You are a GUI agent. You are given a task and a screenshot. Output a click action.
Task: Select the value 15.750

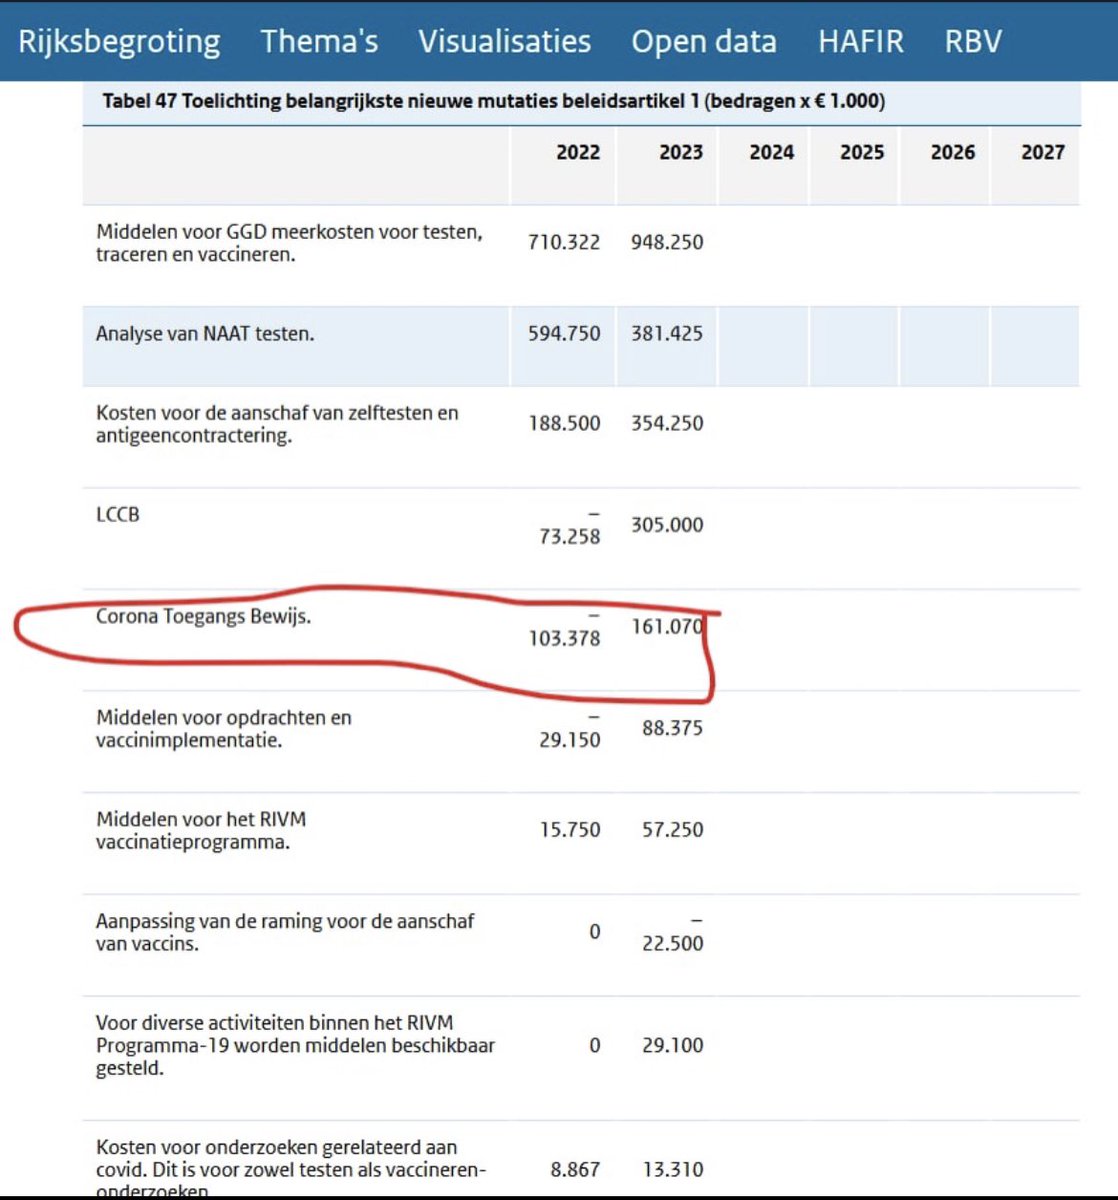pos(570,830)
